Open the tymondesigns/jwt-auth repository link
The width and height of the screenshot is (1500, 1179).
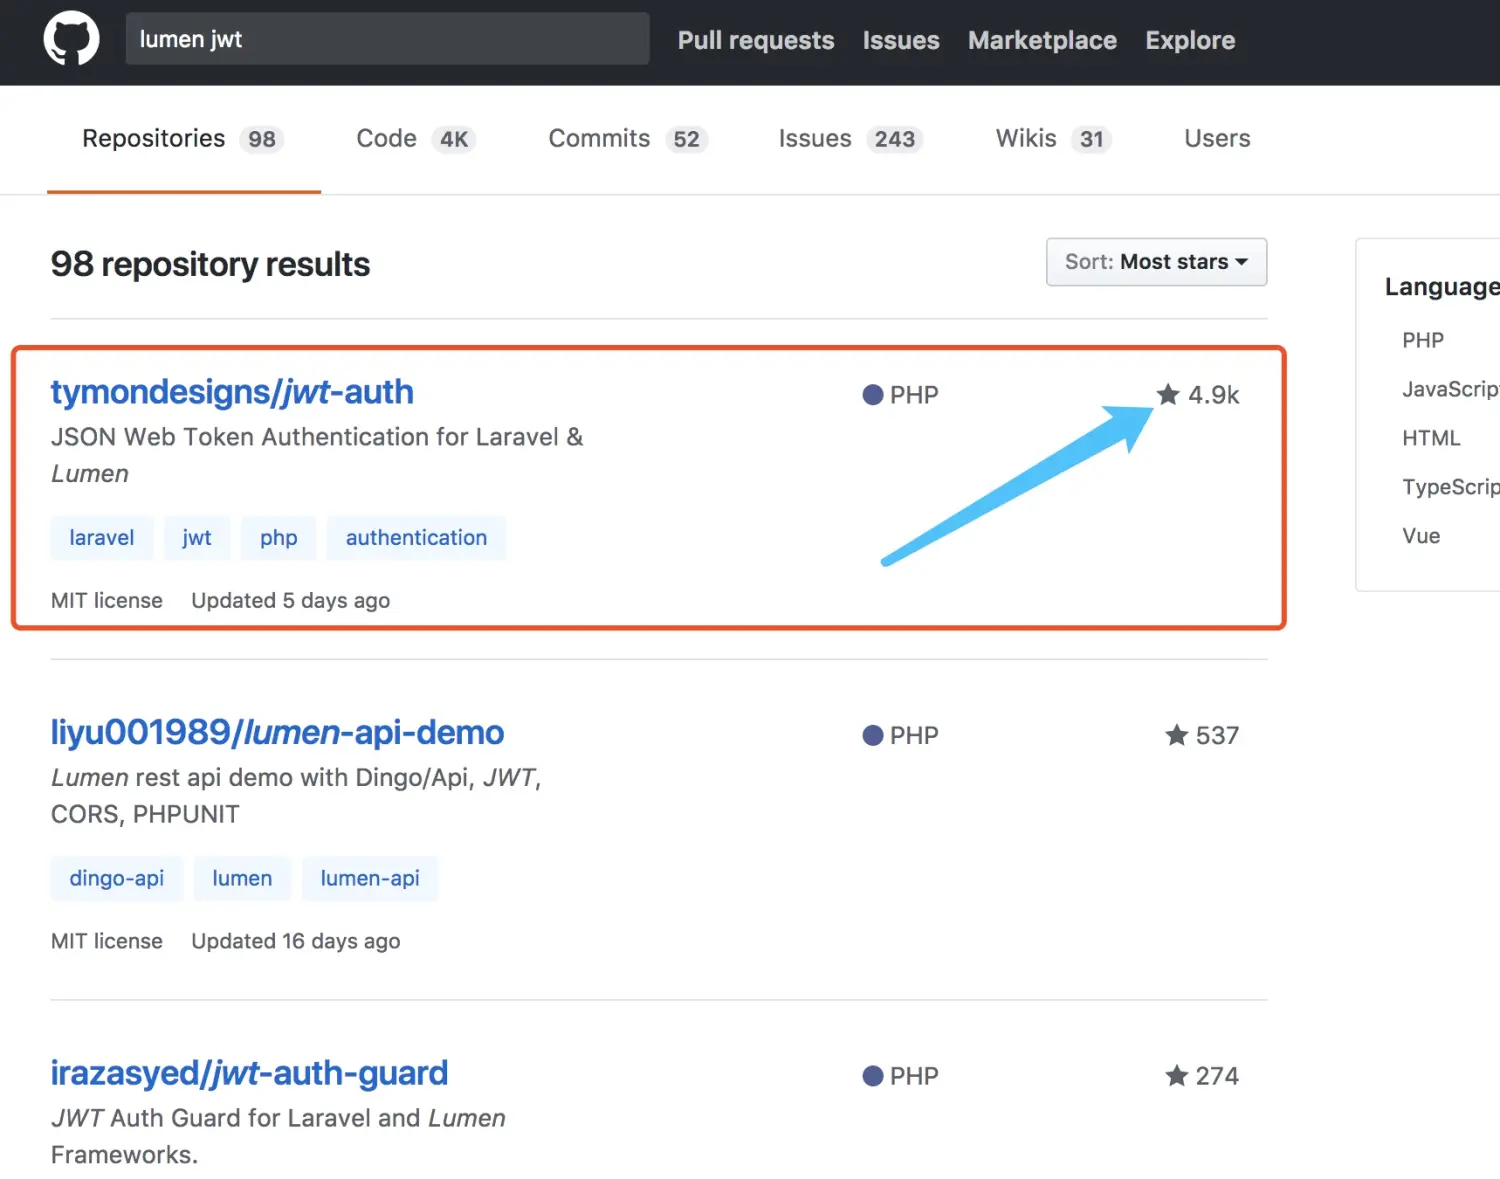tap(232, 392)
